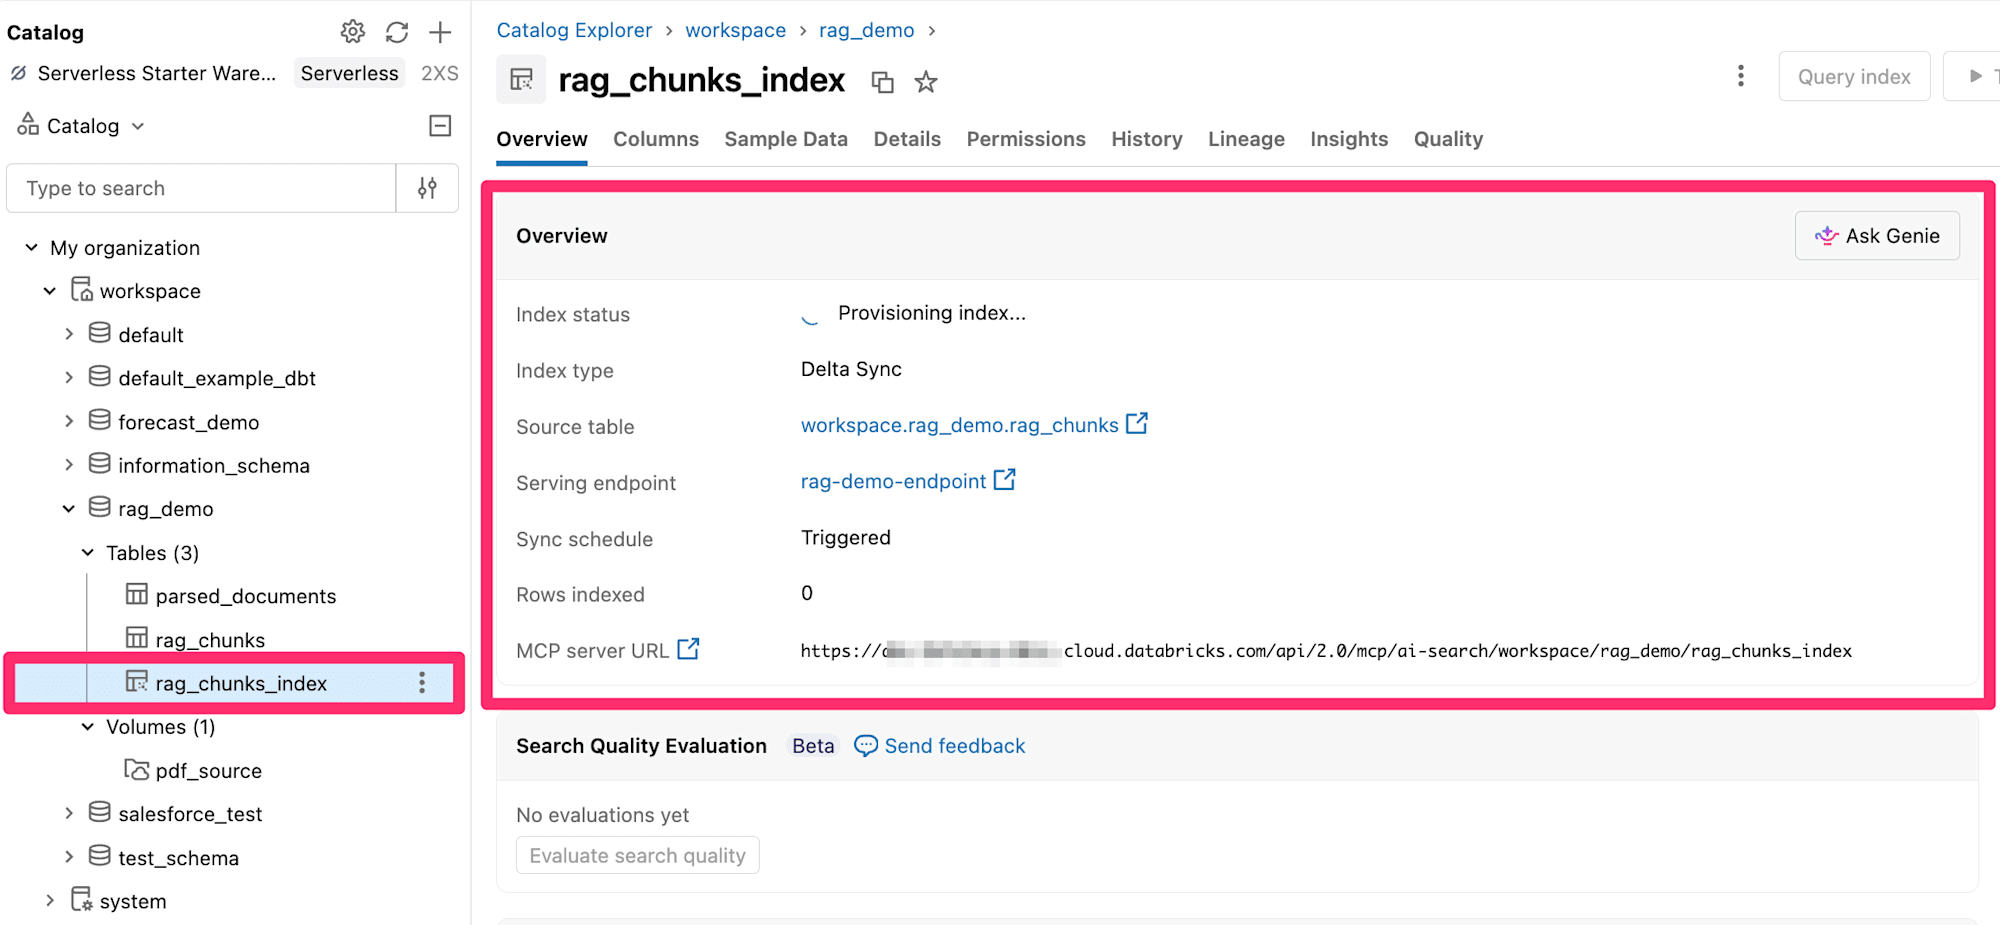Viewport: 2000px width, 925px height.
Task: Click the Send feedback link
Action: click(955, 746)
